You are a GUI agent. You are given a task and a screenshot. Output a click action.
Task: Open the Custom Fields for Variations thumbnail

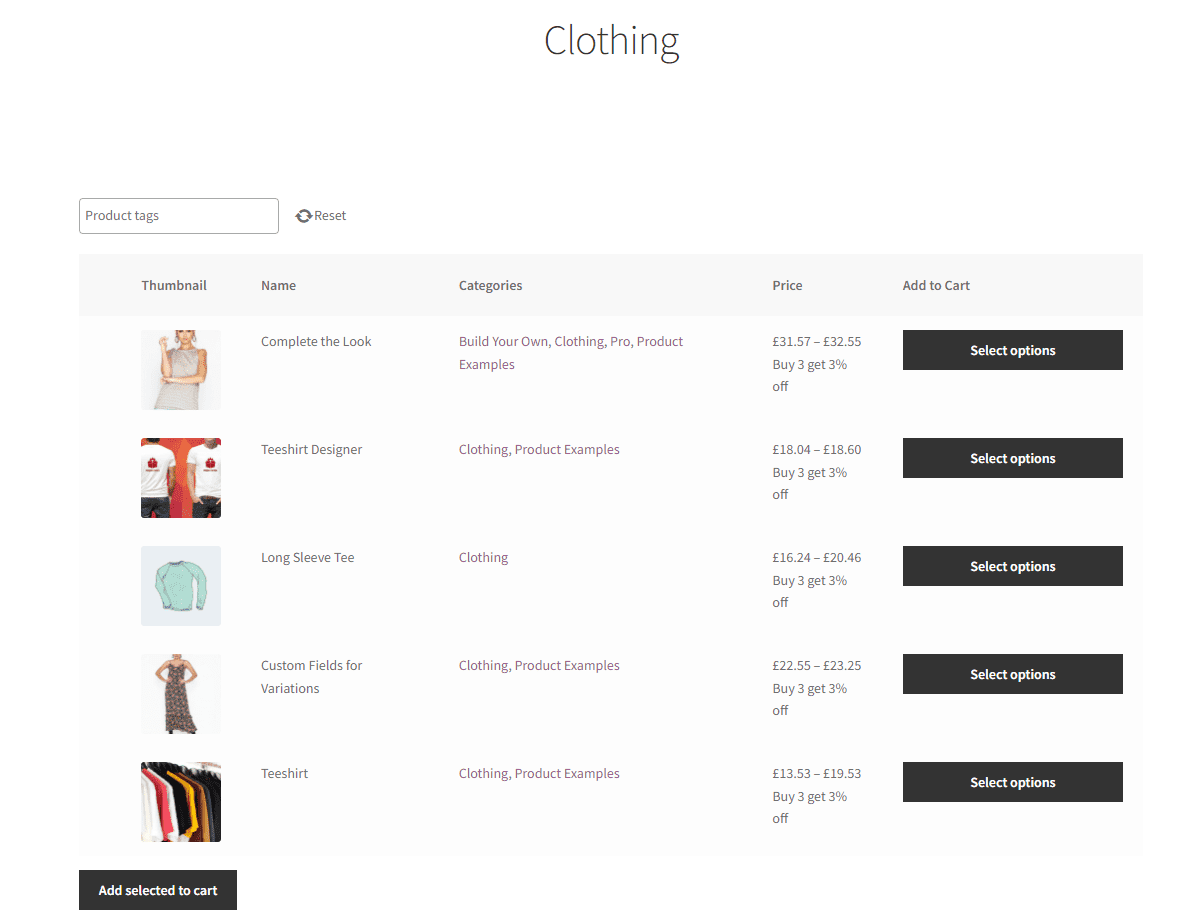(181, 694)
